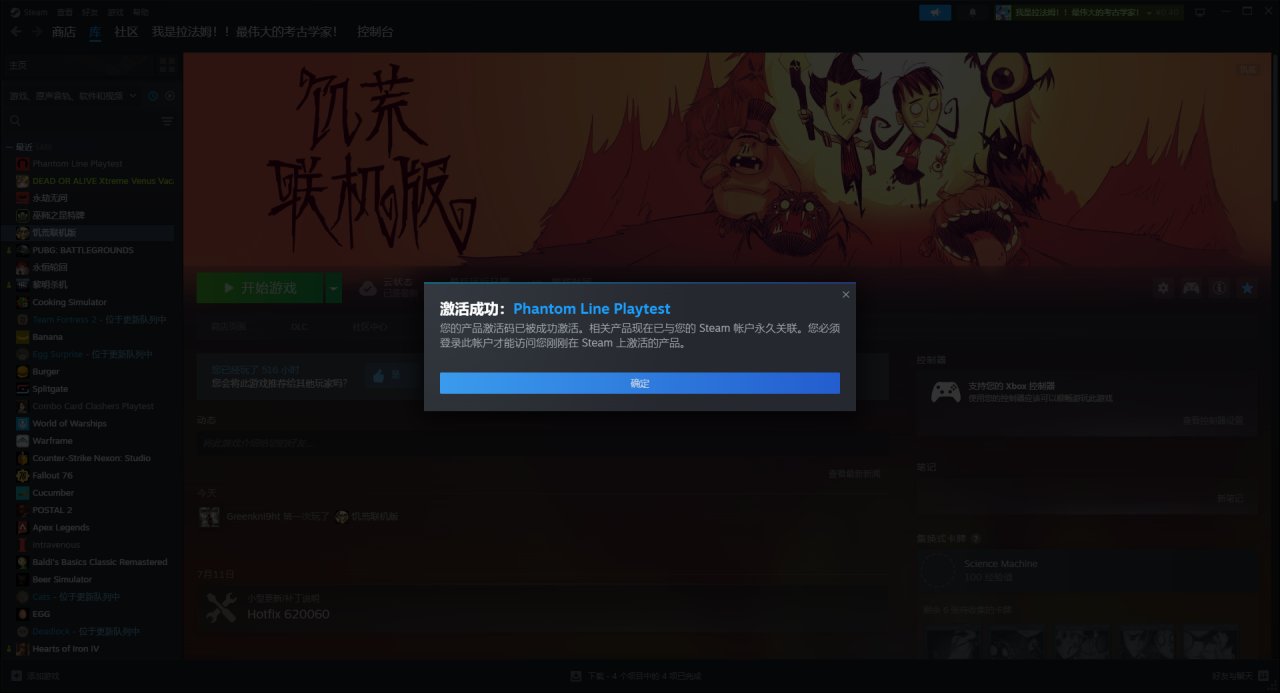Open the 商店 store tab
The width and height of the screenshot is (1280, 693).
click(x=63, y=32)
